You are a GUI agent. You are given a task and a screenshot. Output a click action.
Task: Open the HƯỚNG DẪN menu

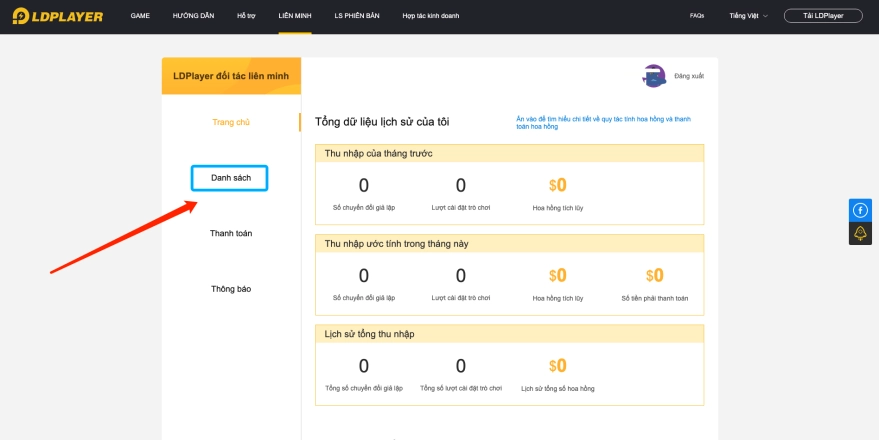pos(193,16)
